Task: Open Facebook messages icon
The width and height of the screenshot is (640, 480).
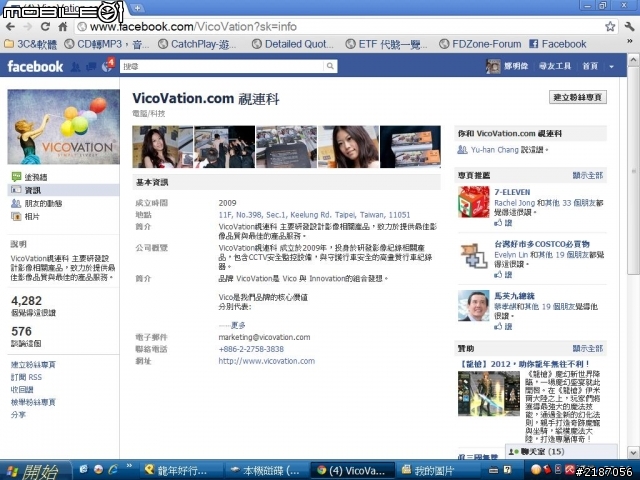Action: [x=91, y=67]
